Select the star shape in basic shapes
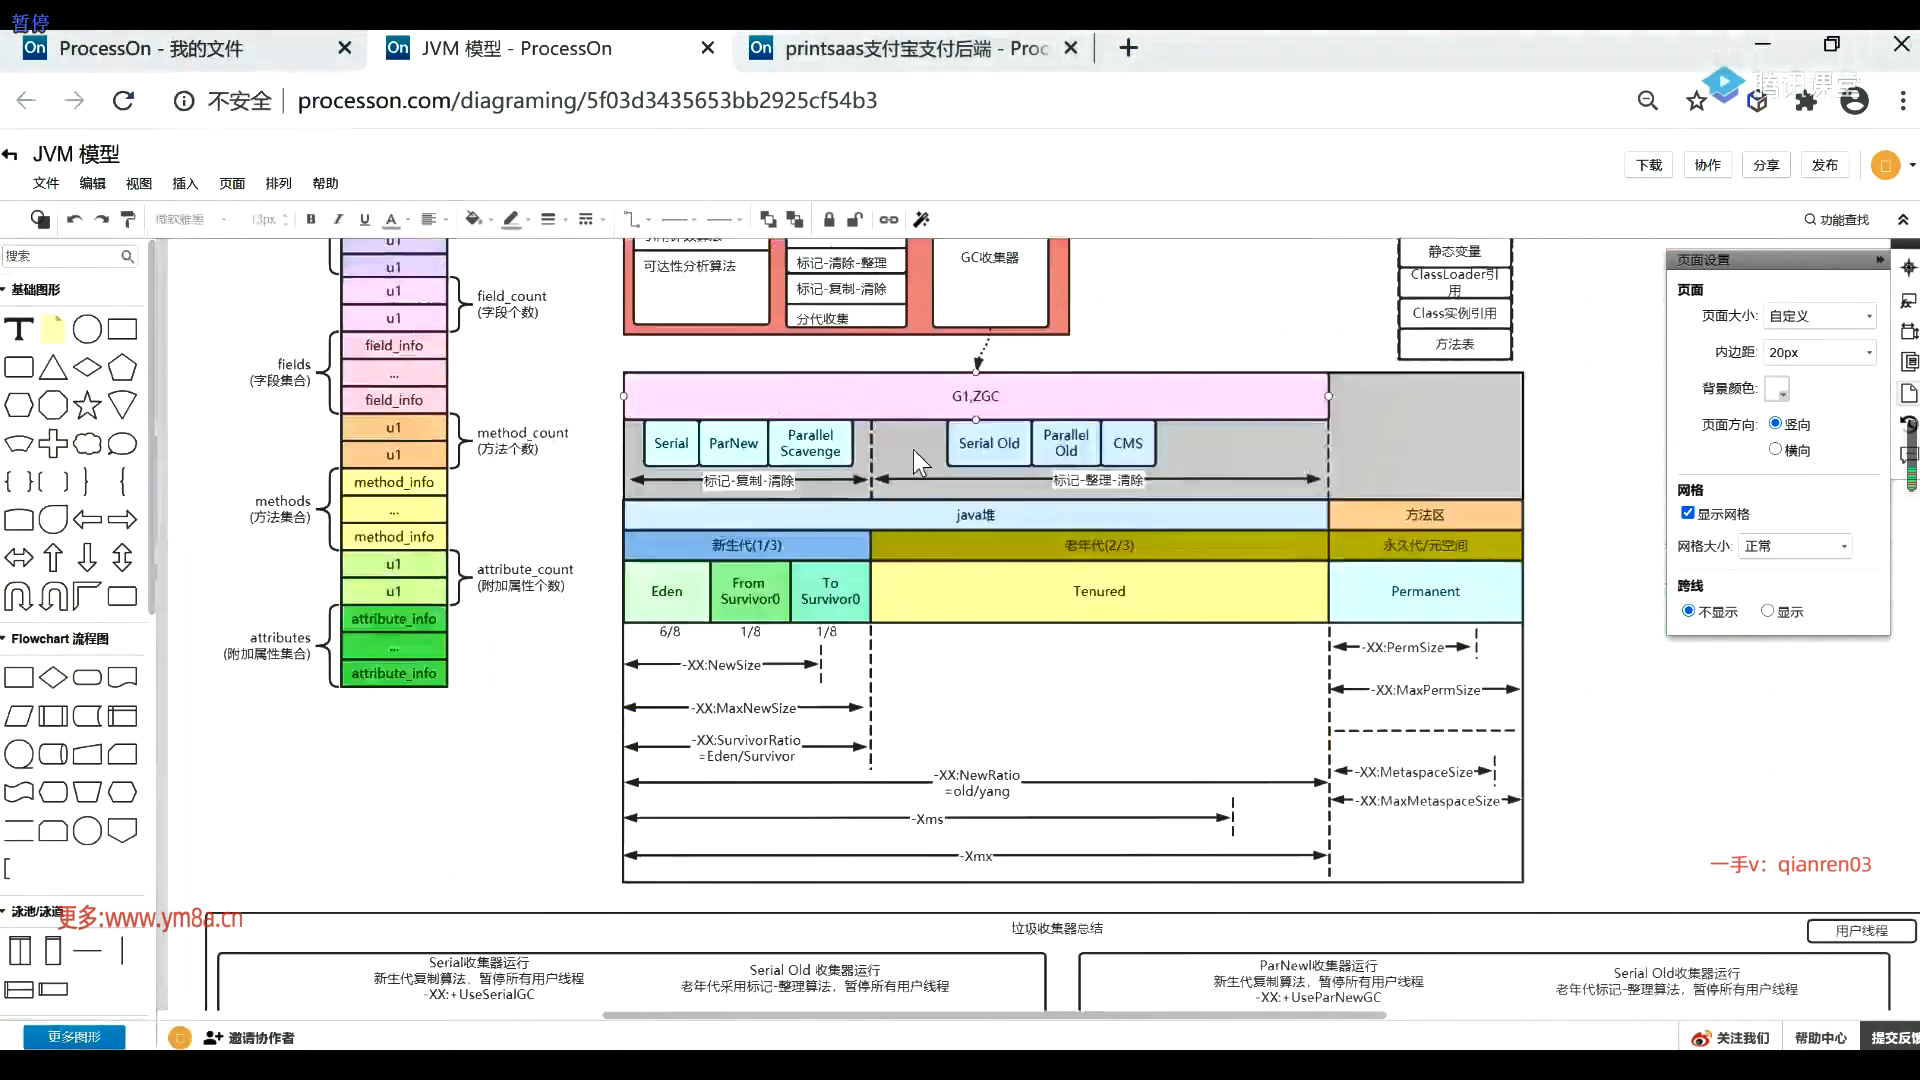Viewport: 1920px width, 1080px height. pos(88,406)
